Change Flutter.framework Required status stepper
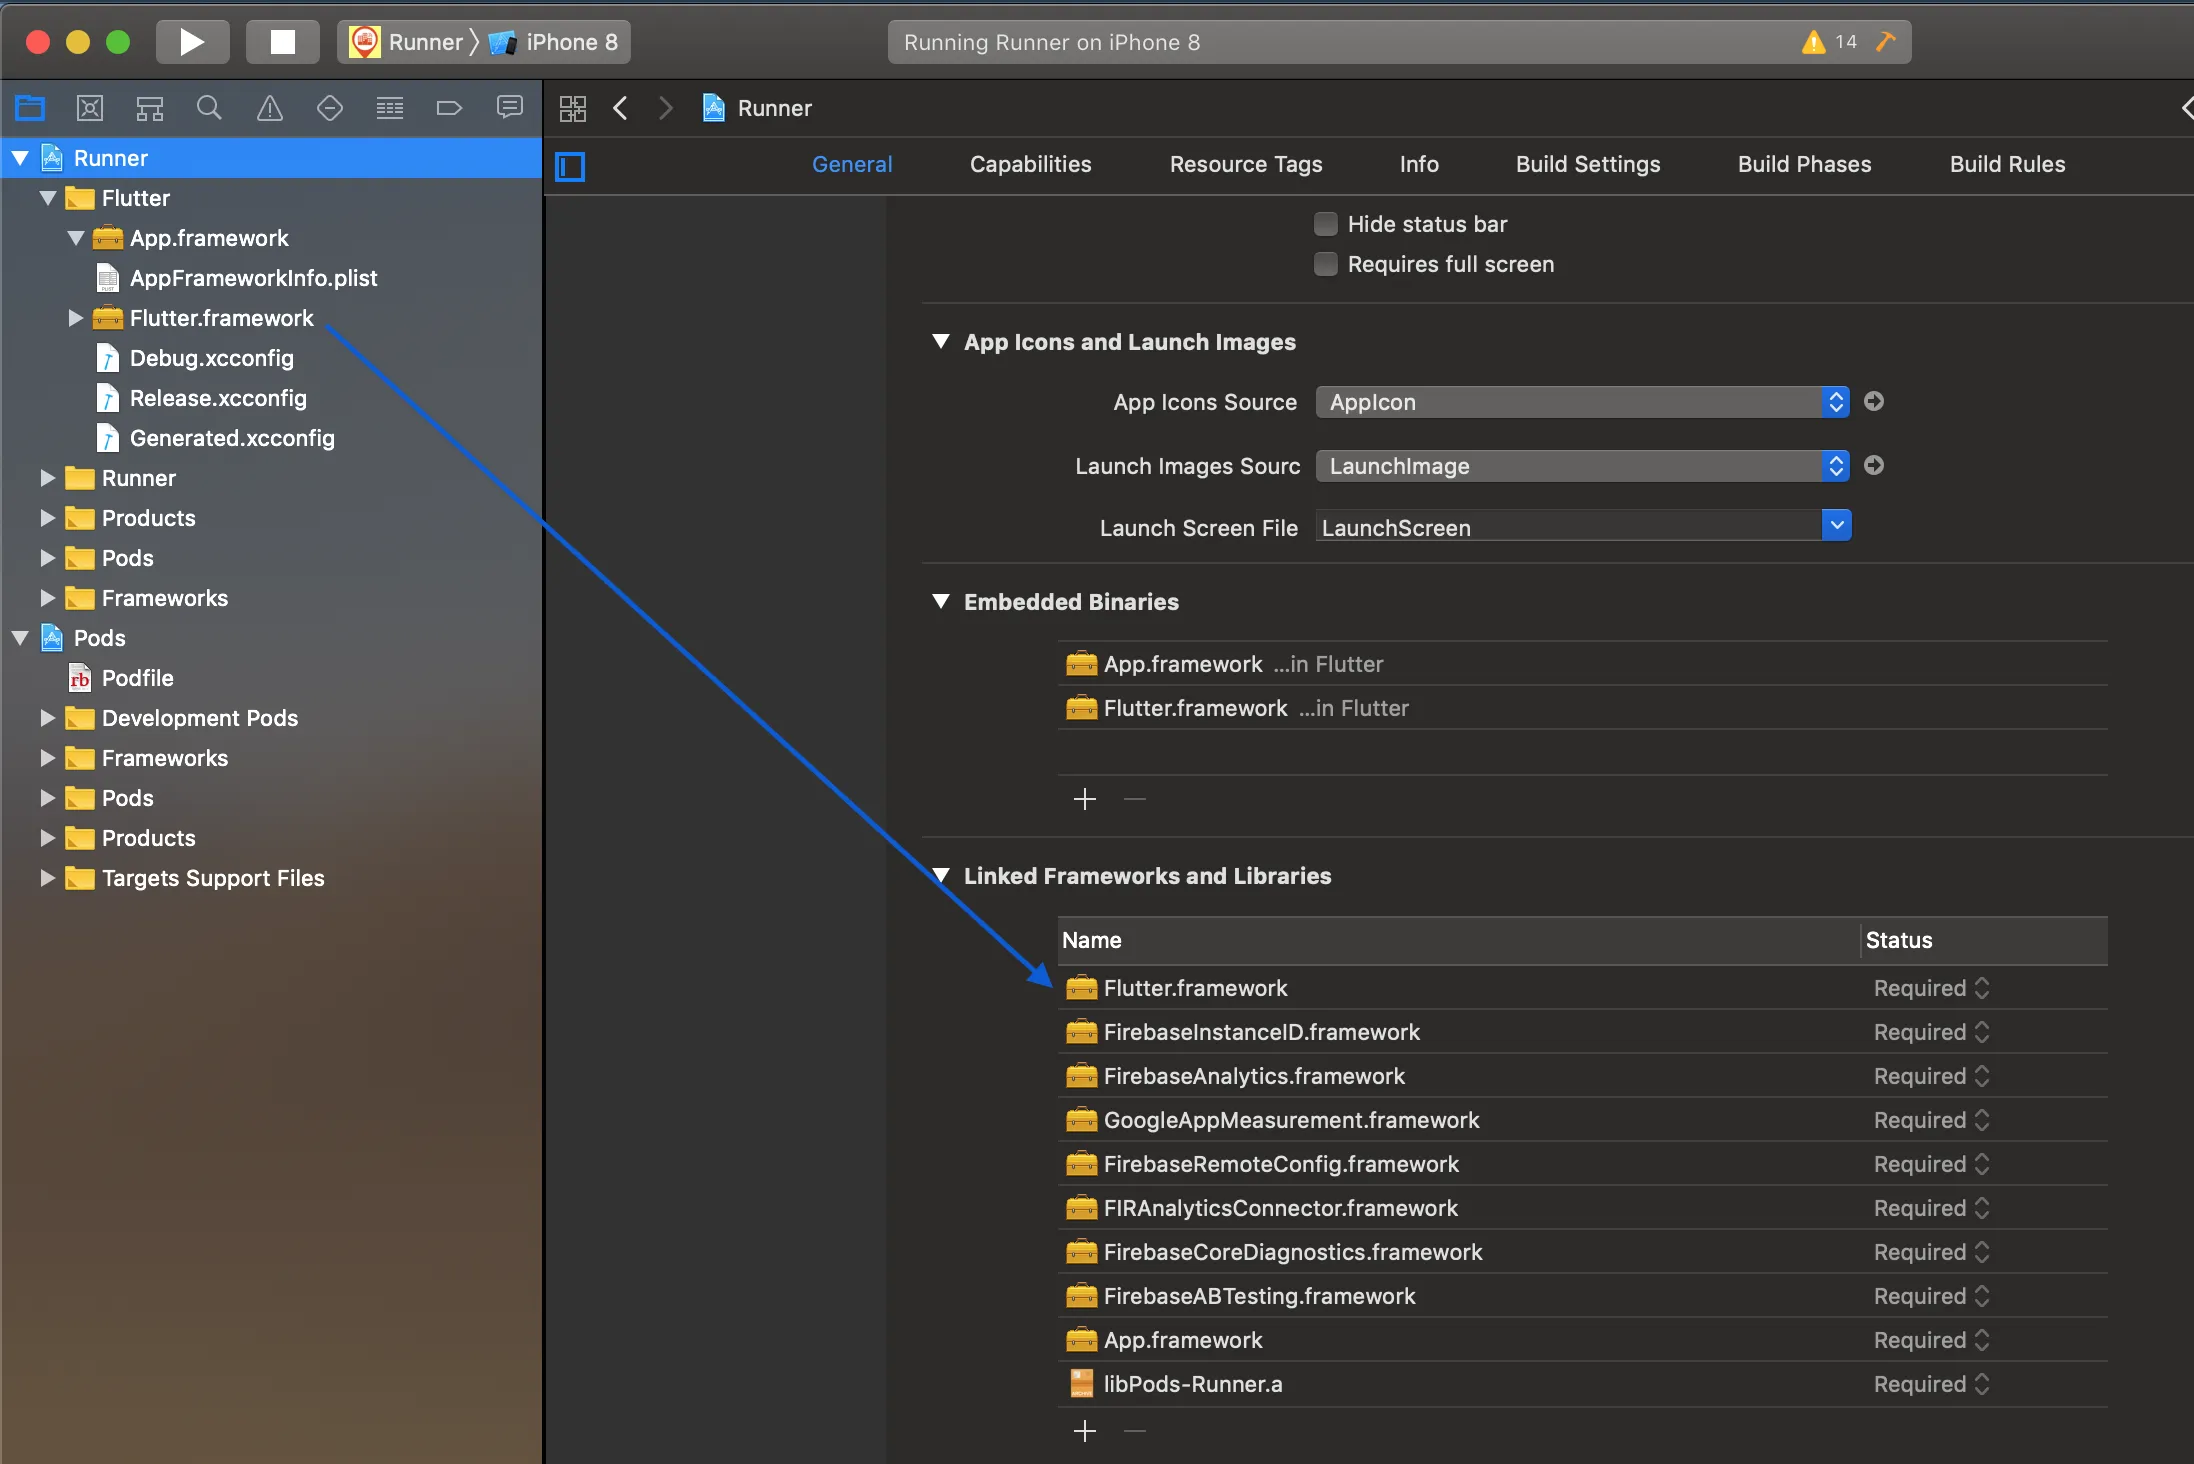Viewport: 2194px width, 1464px height. coord(1982,988)
